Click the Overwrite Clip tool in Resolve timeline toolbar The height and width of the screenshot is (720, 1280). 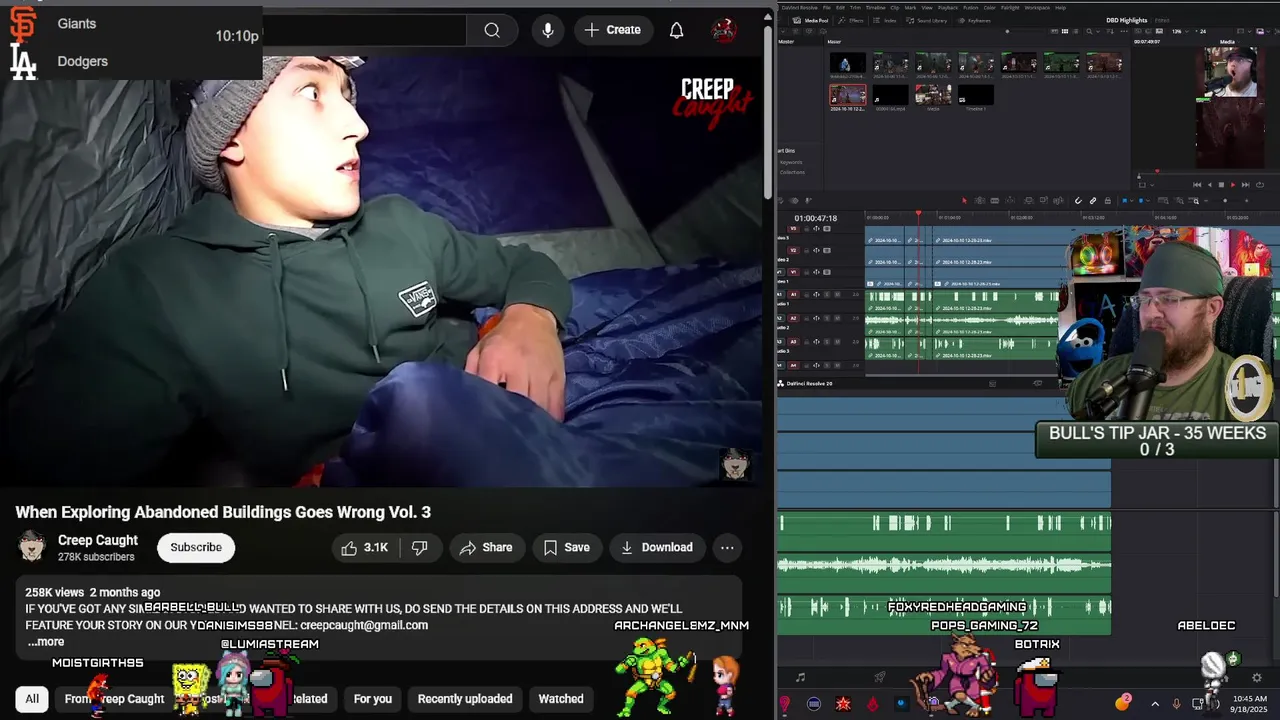(x=1044, y=201)
